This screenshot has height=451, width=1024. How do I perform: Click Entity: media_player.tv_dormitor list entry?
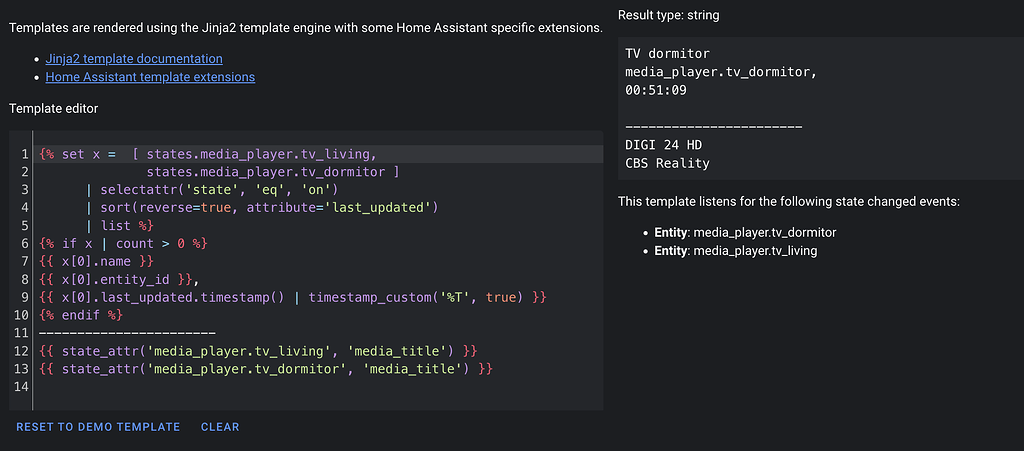click(746, 232)
